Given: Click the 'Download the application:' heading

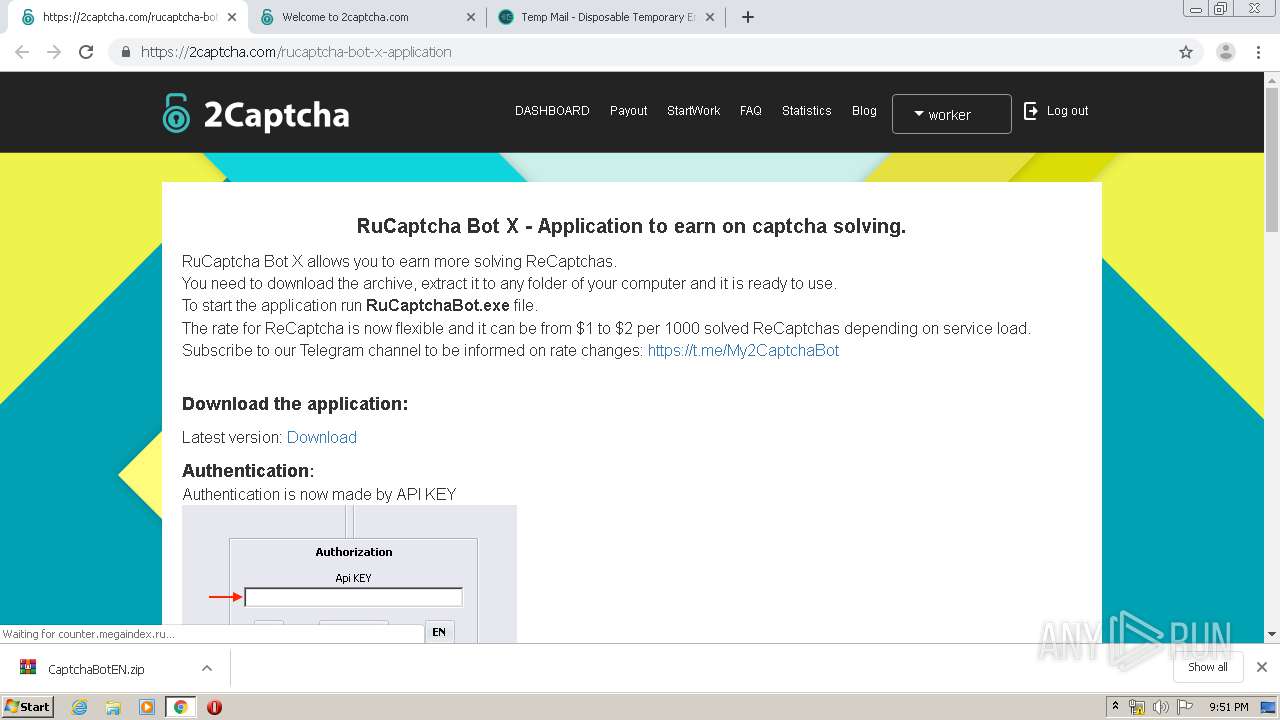Looking at the screenshot, I should coord(295,404).
